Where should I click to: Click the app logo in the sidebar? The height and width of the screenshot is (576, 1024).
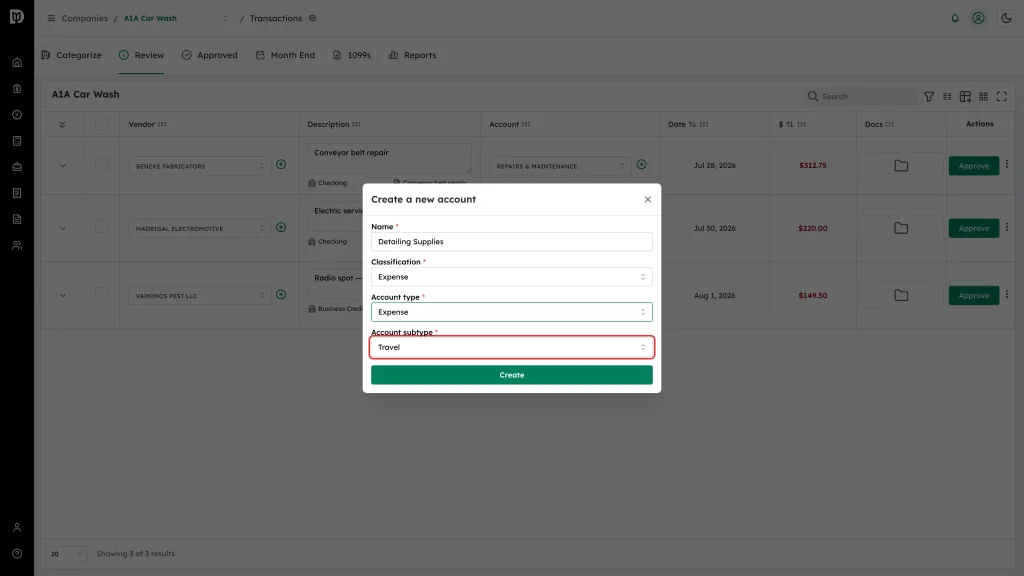[x=17, y=16]
